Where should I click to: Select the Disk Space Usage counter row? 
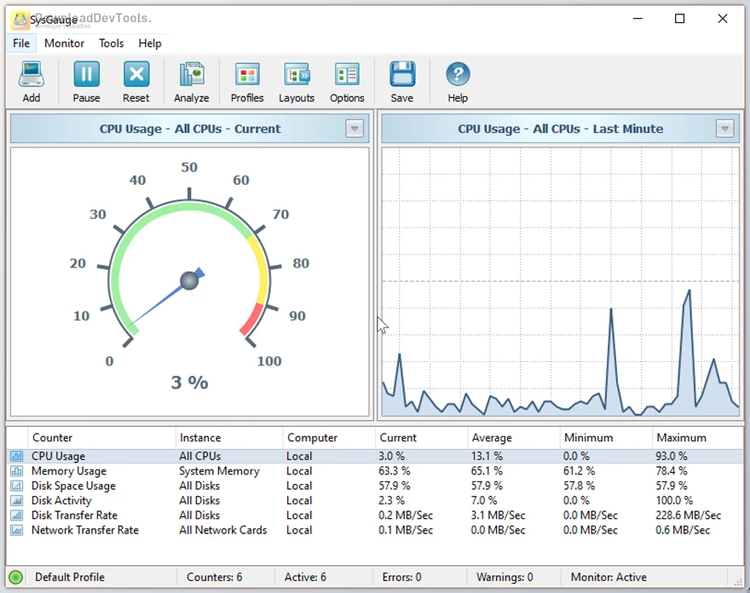tap(375, 486)
